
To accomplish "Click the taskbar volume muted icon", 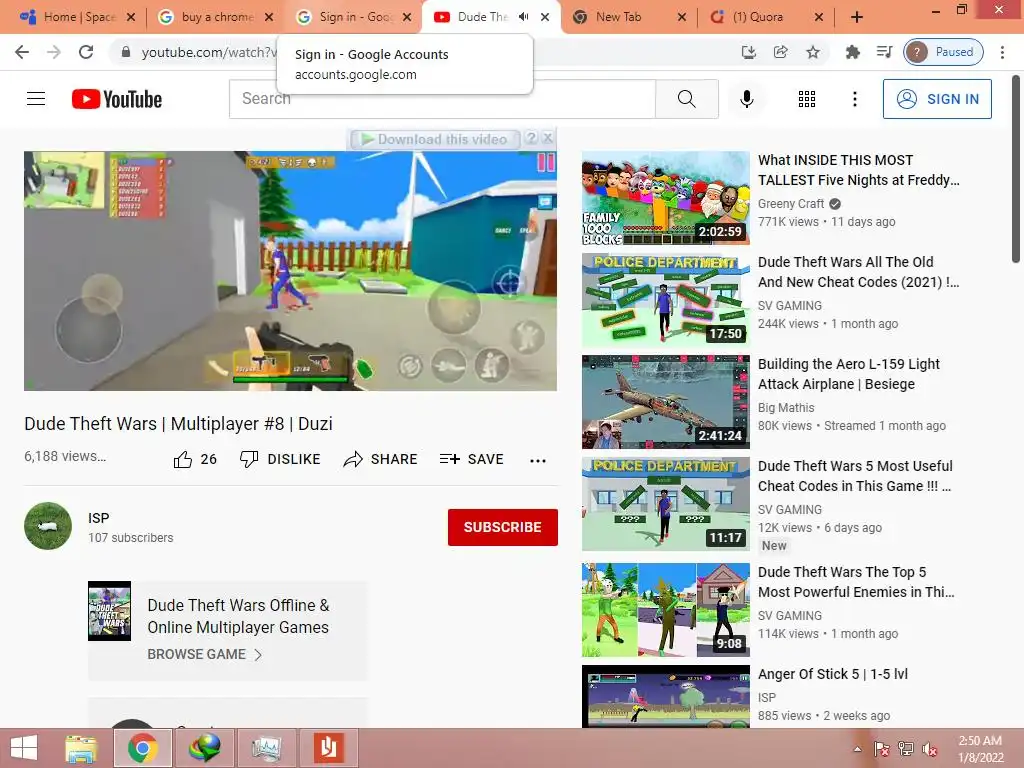I will [930, 749].
